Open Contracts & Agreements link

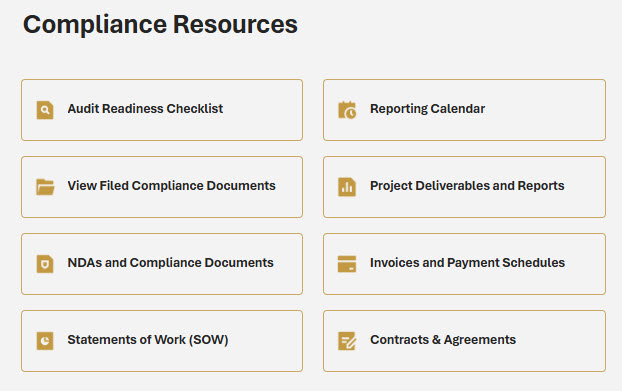[x=443, y=340]
